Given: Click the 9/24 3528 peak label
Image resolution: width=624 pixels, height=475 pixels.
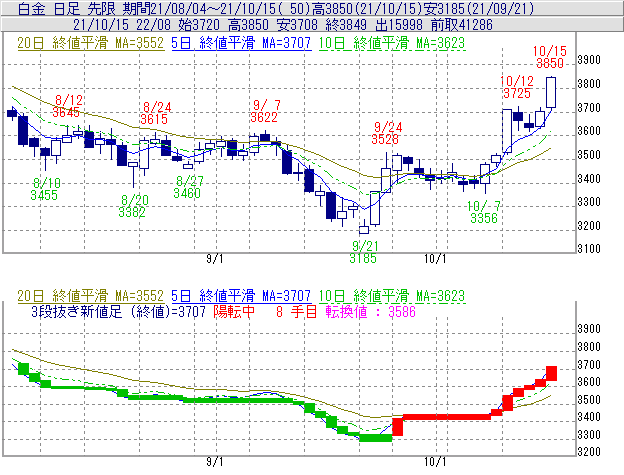Looking at the screenshot, I should coord(387,133).
